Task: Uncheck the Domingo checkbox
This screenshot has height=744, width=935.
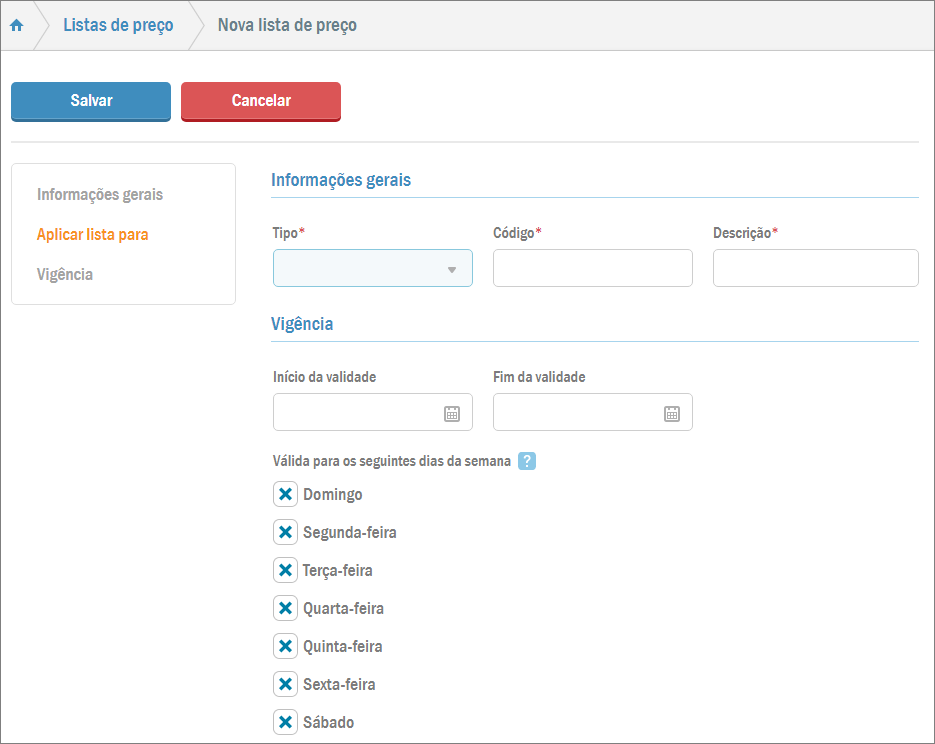Action: pyautogui.click(x=285, y=494)
